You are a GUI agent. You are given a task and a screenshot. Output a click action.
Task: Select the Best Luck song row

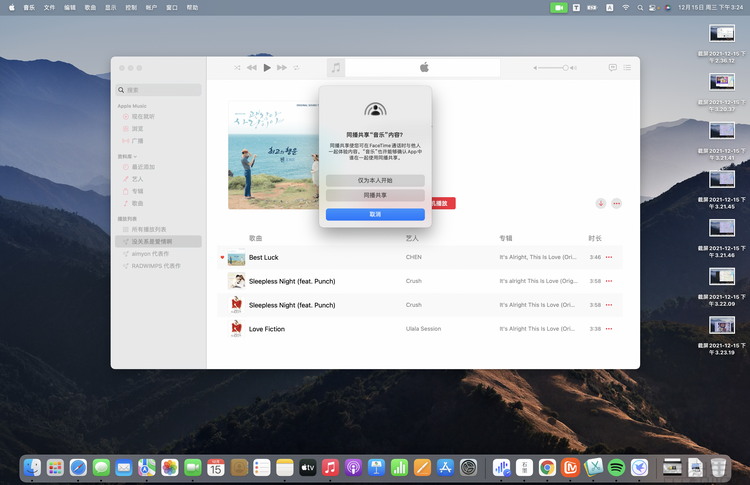point(419,257)
